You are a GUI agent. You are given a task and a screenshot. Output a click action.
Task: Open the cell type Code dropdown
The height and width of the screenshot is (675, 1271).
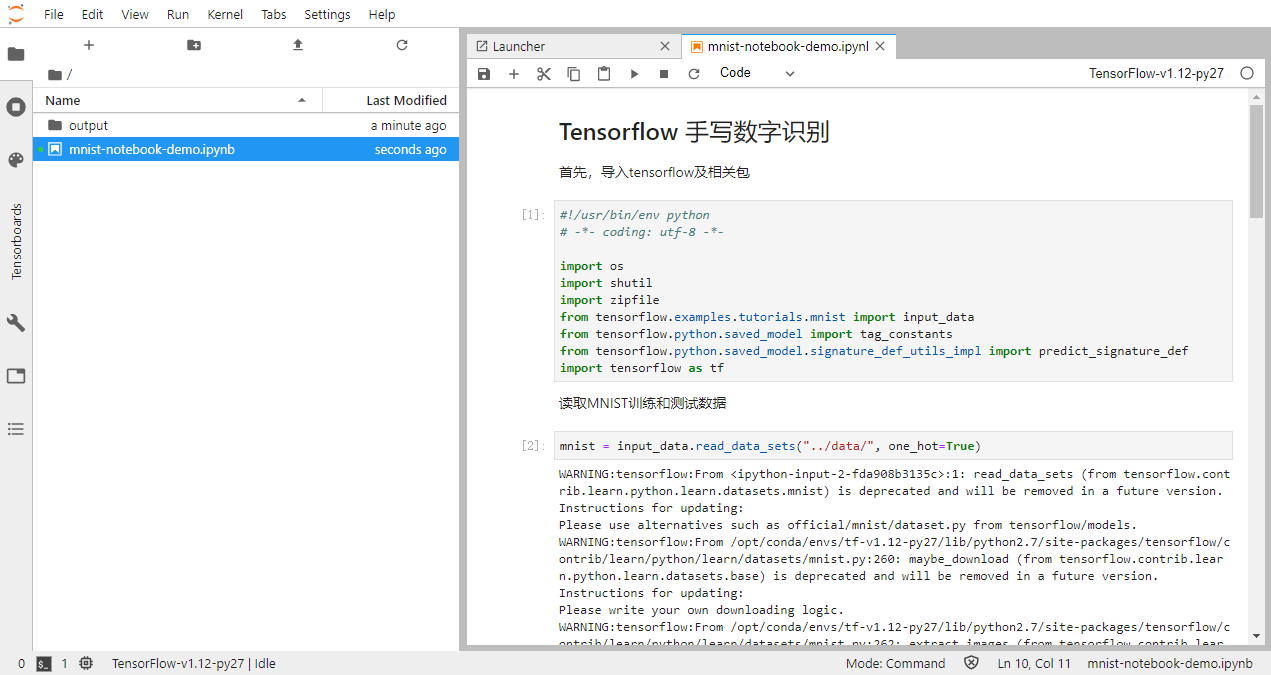[x=757, y=73]
